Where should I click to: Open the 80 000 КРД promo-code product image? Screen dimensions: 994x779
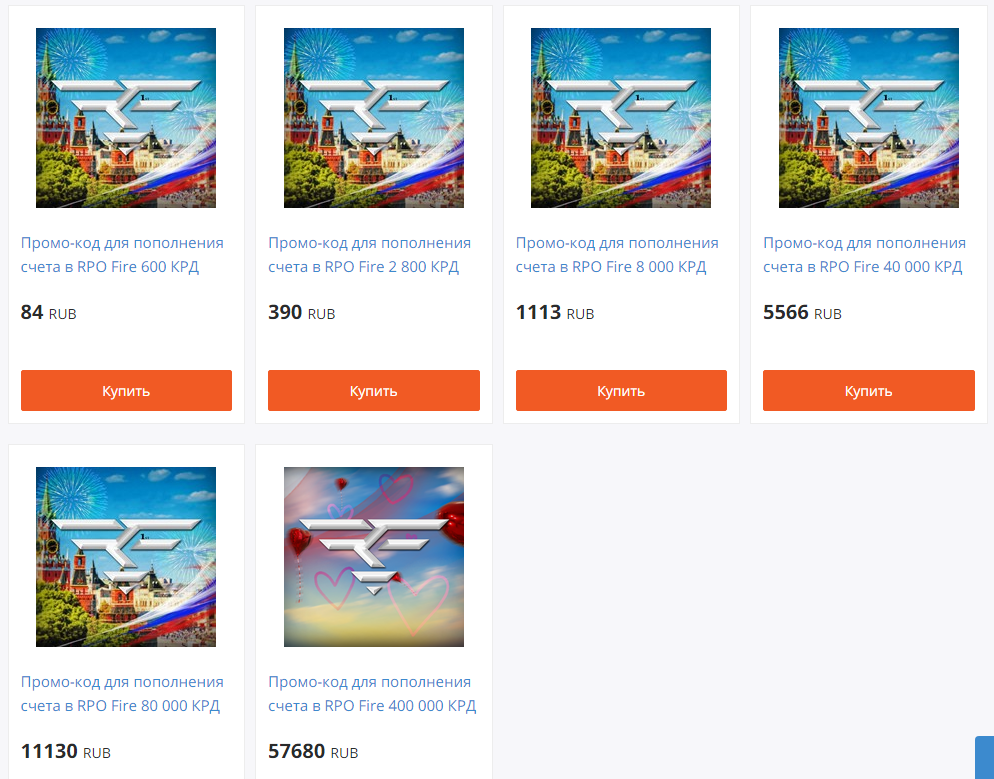click(126, 557)
